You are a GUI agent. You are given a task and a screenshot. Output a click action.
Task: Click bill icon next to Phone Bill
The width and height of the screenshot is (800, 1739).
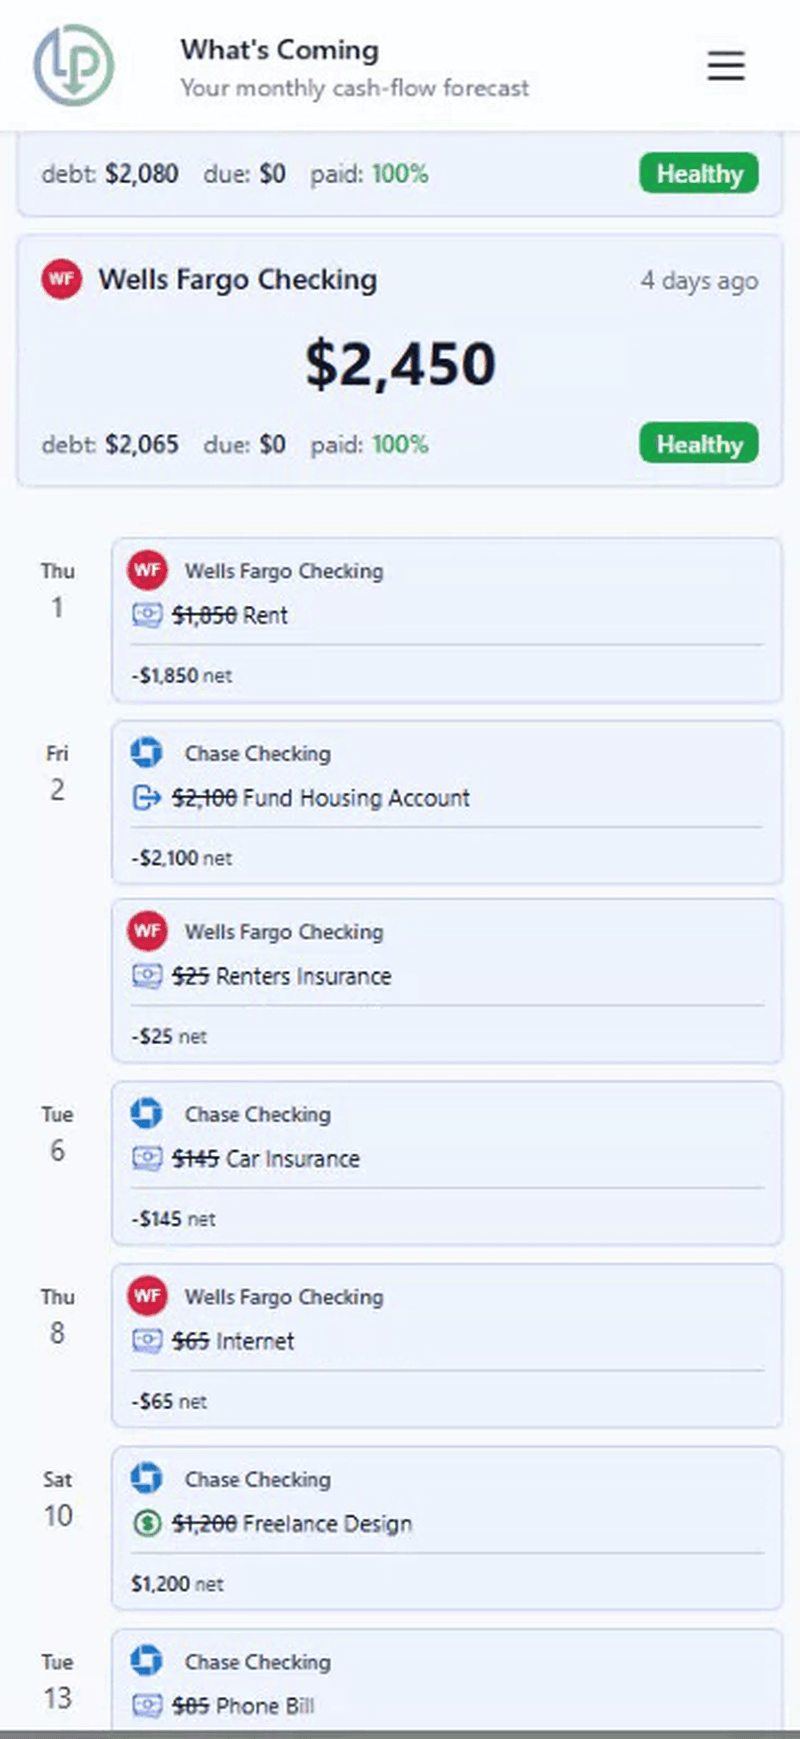pos(147,1706)
